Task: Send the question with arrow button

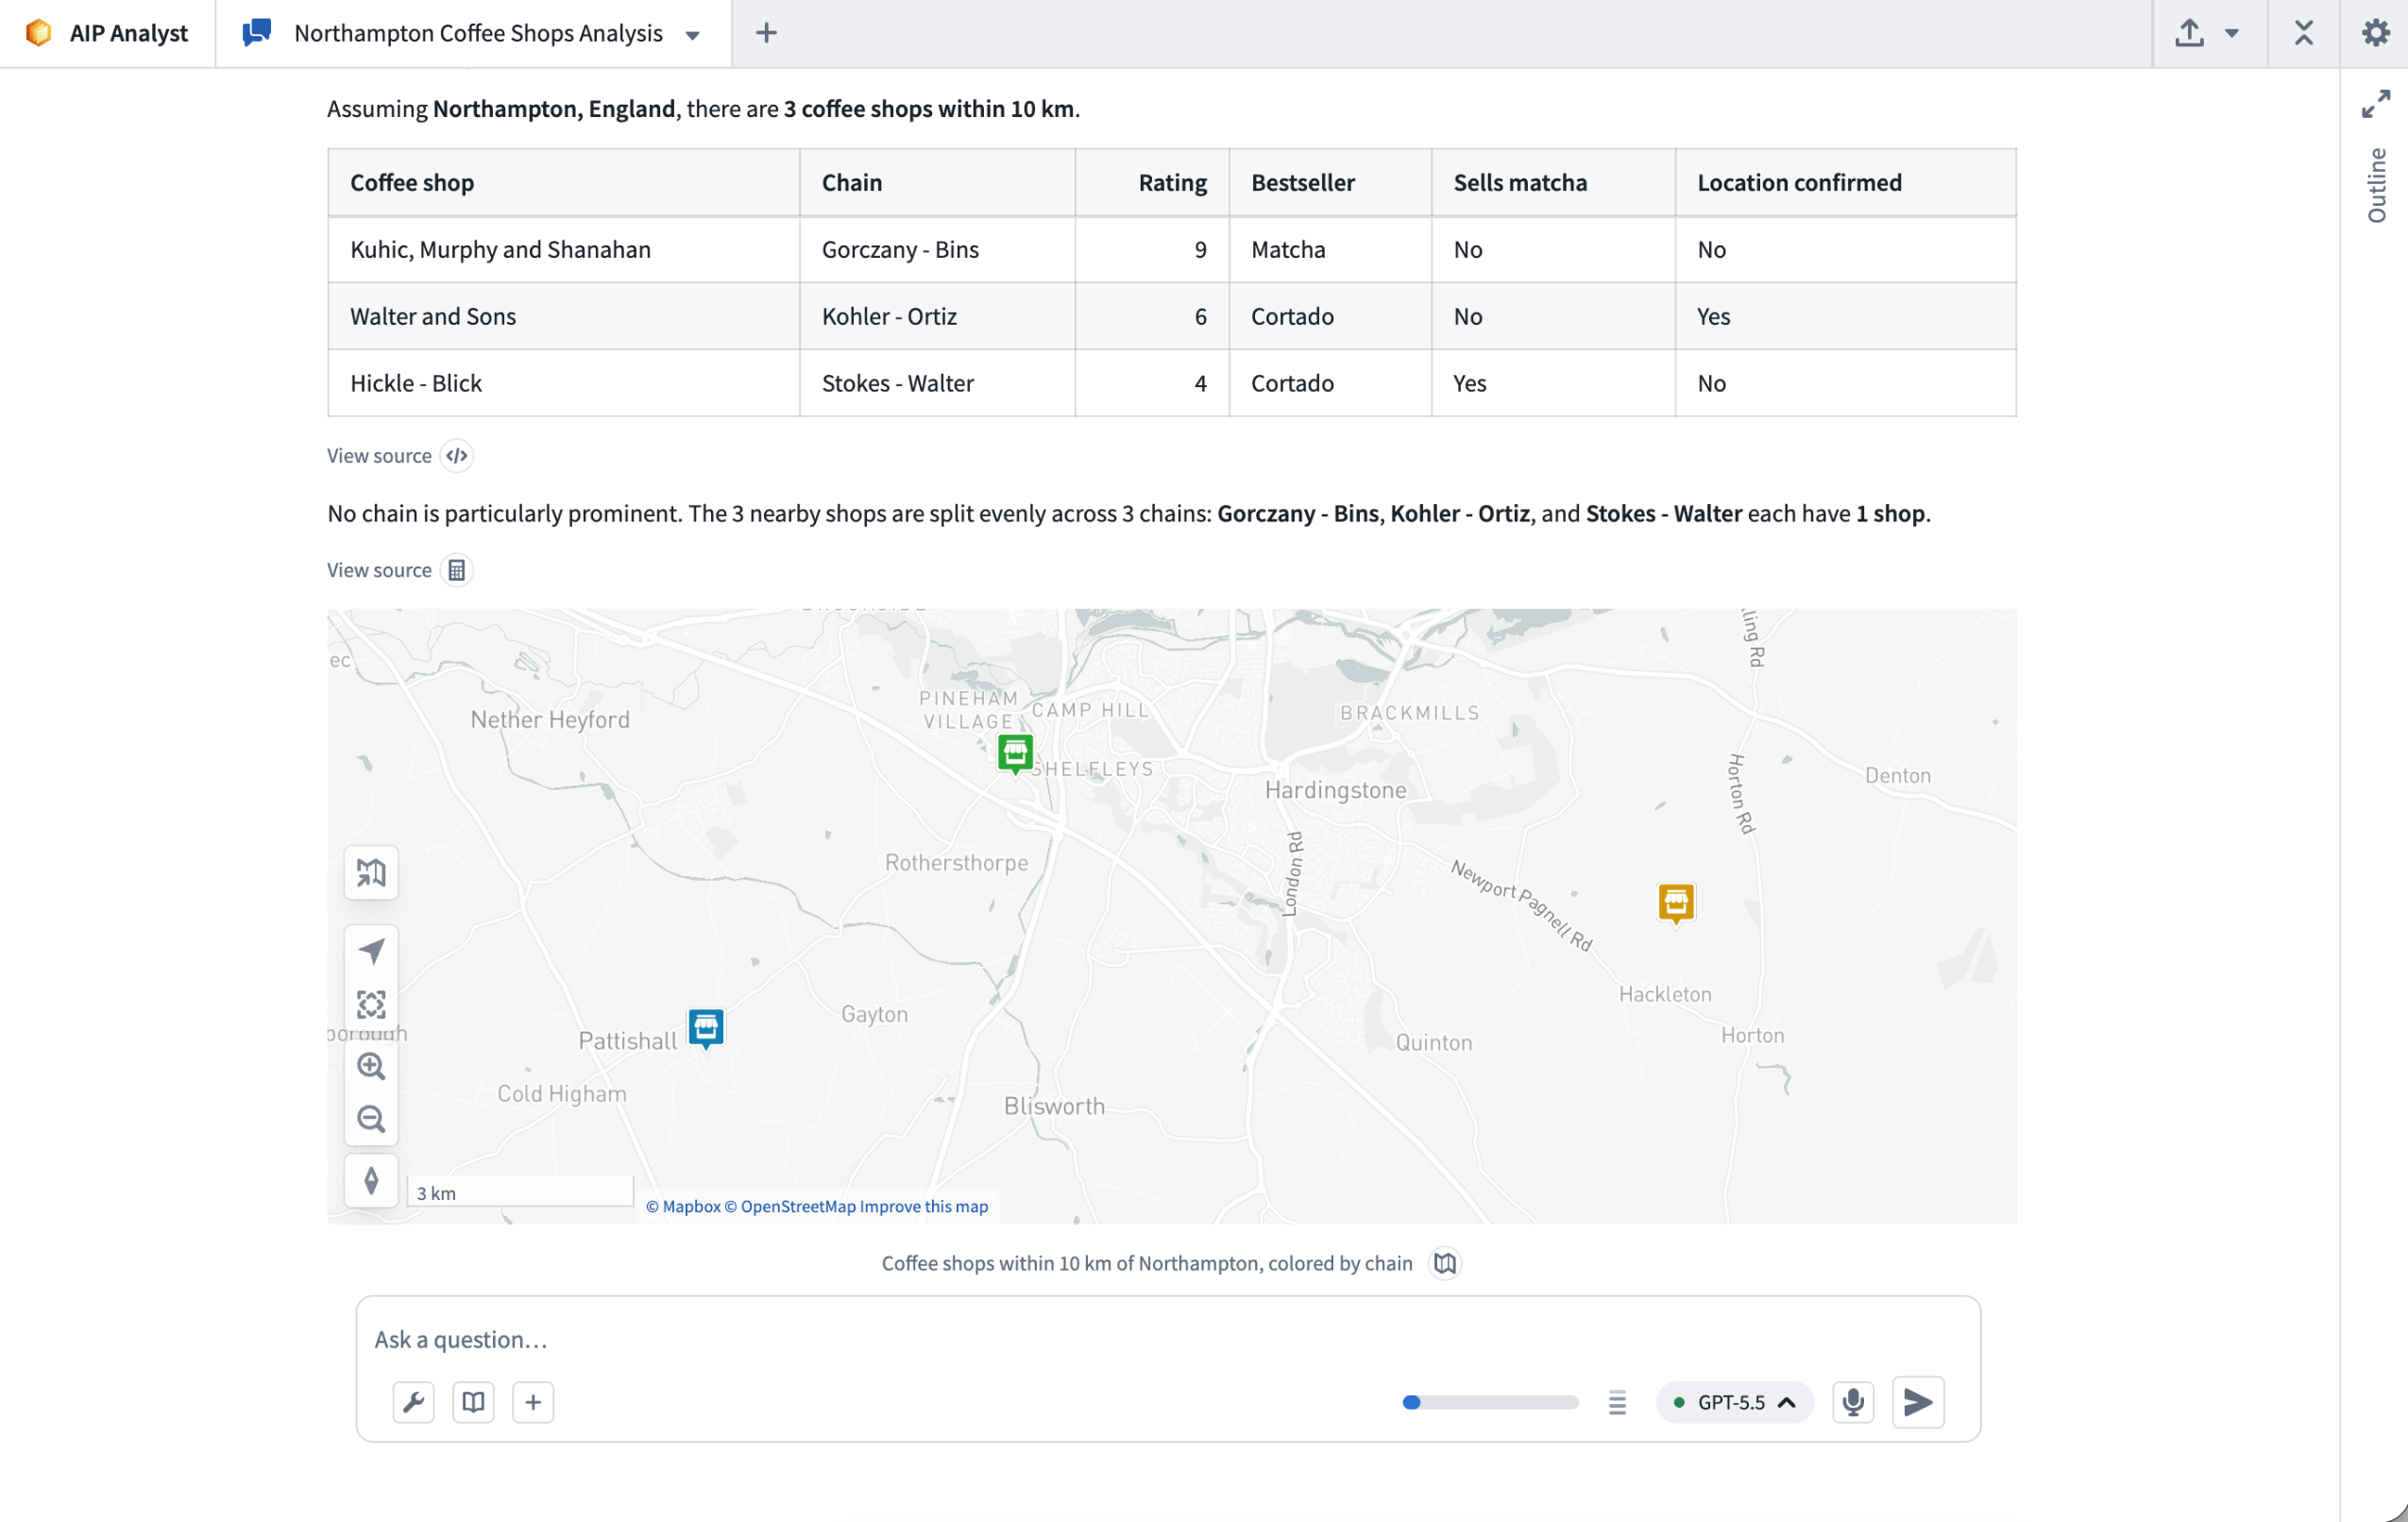Action: 1918,1402
